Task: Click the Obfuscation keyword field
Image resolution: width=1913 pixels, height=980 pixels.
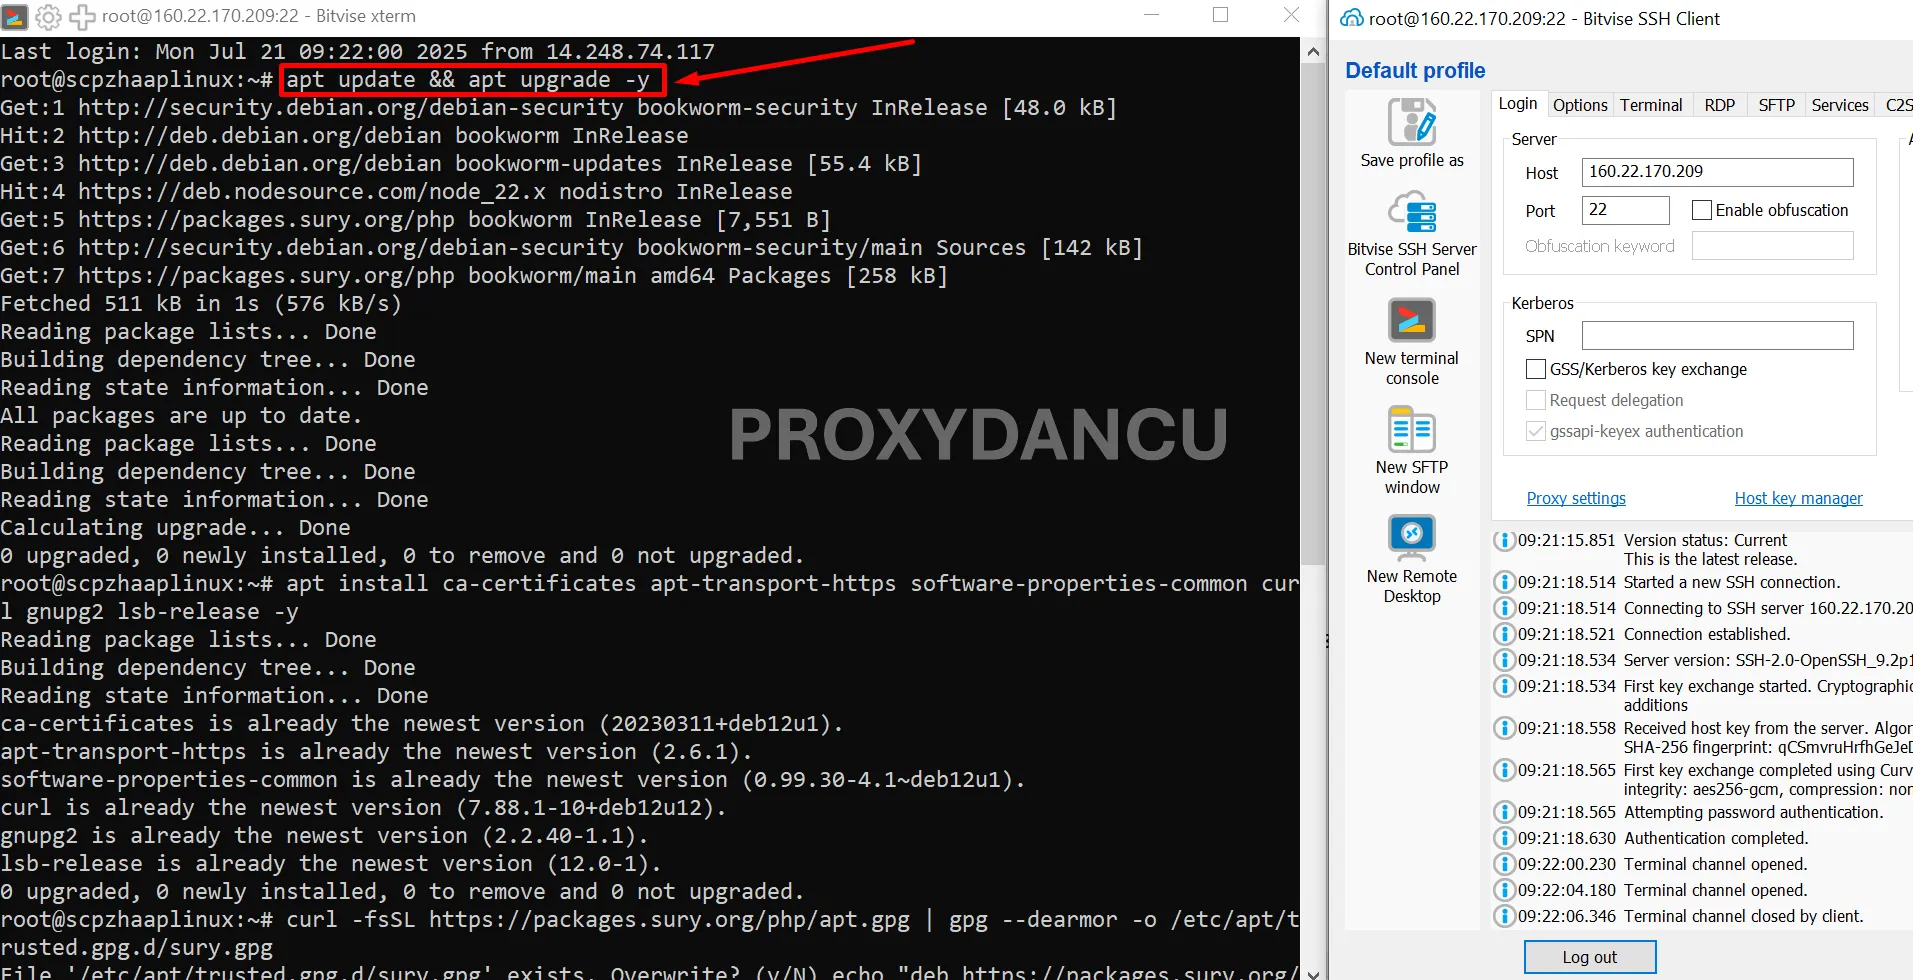Action: pos(1772,246)
